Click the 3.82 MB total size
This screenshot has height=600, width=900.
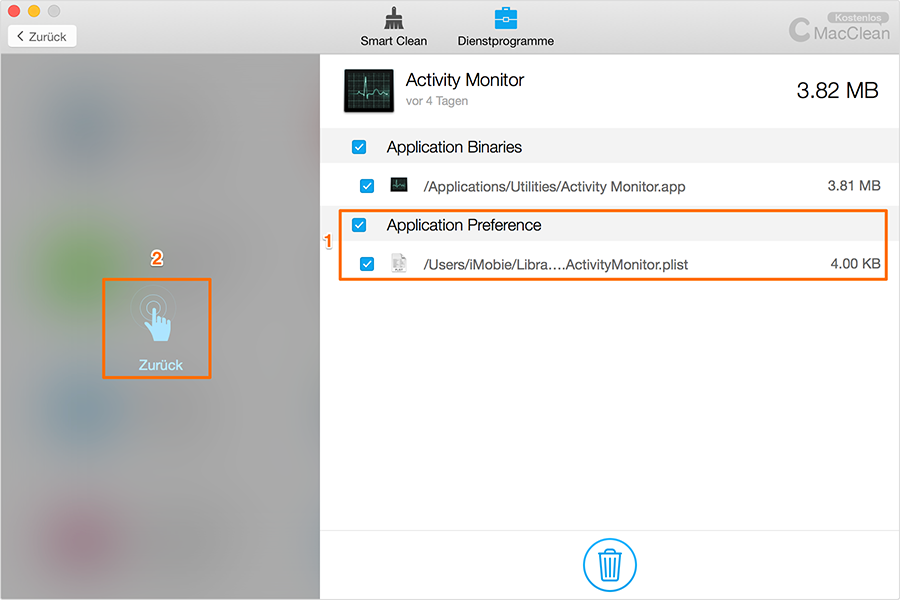coord(837,90)
